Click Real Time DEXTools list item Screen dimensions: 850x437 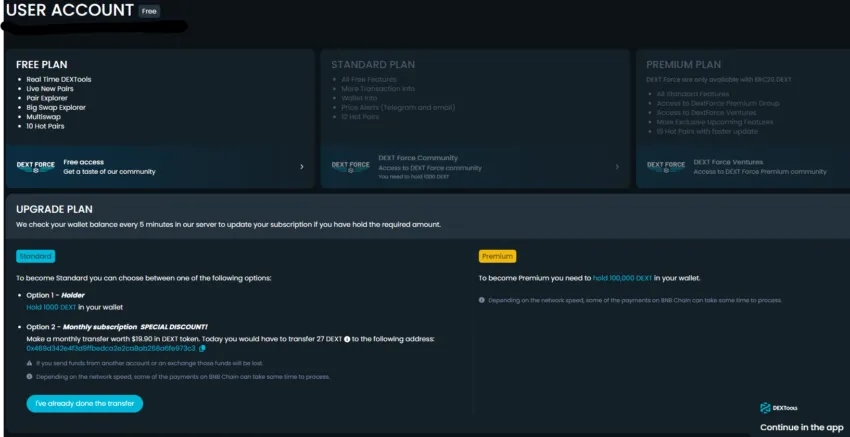click(59, 80)
